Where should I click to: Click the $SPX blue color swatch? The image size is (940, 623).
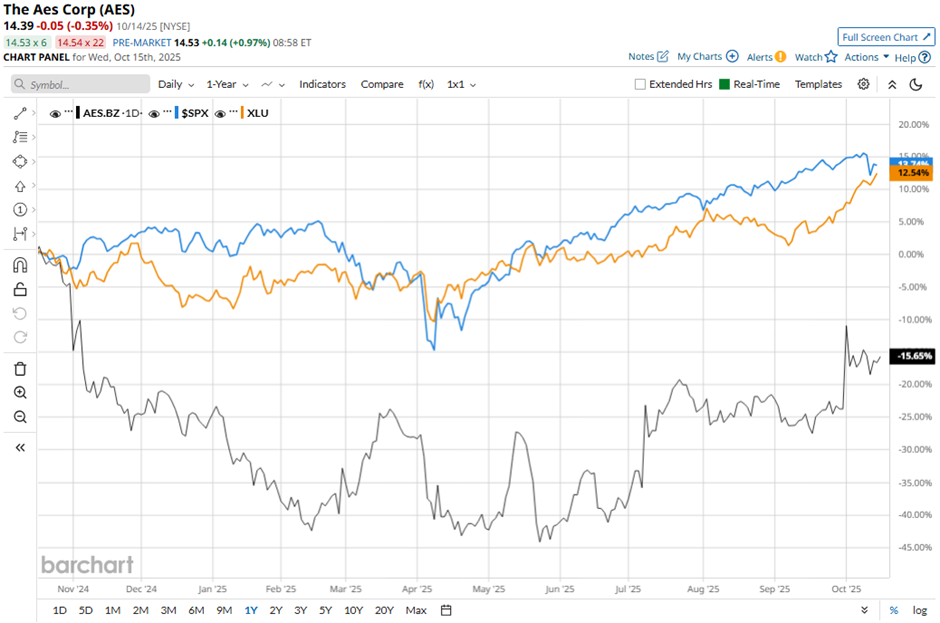point(176,113)
